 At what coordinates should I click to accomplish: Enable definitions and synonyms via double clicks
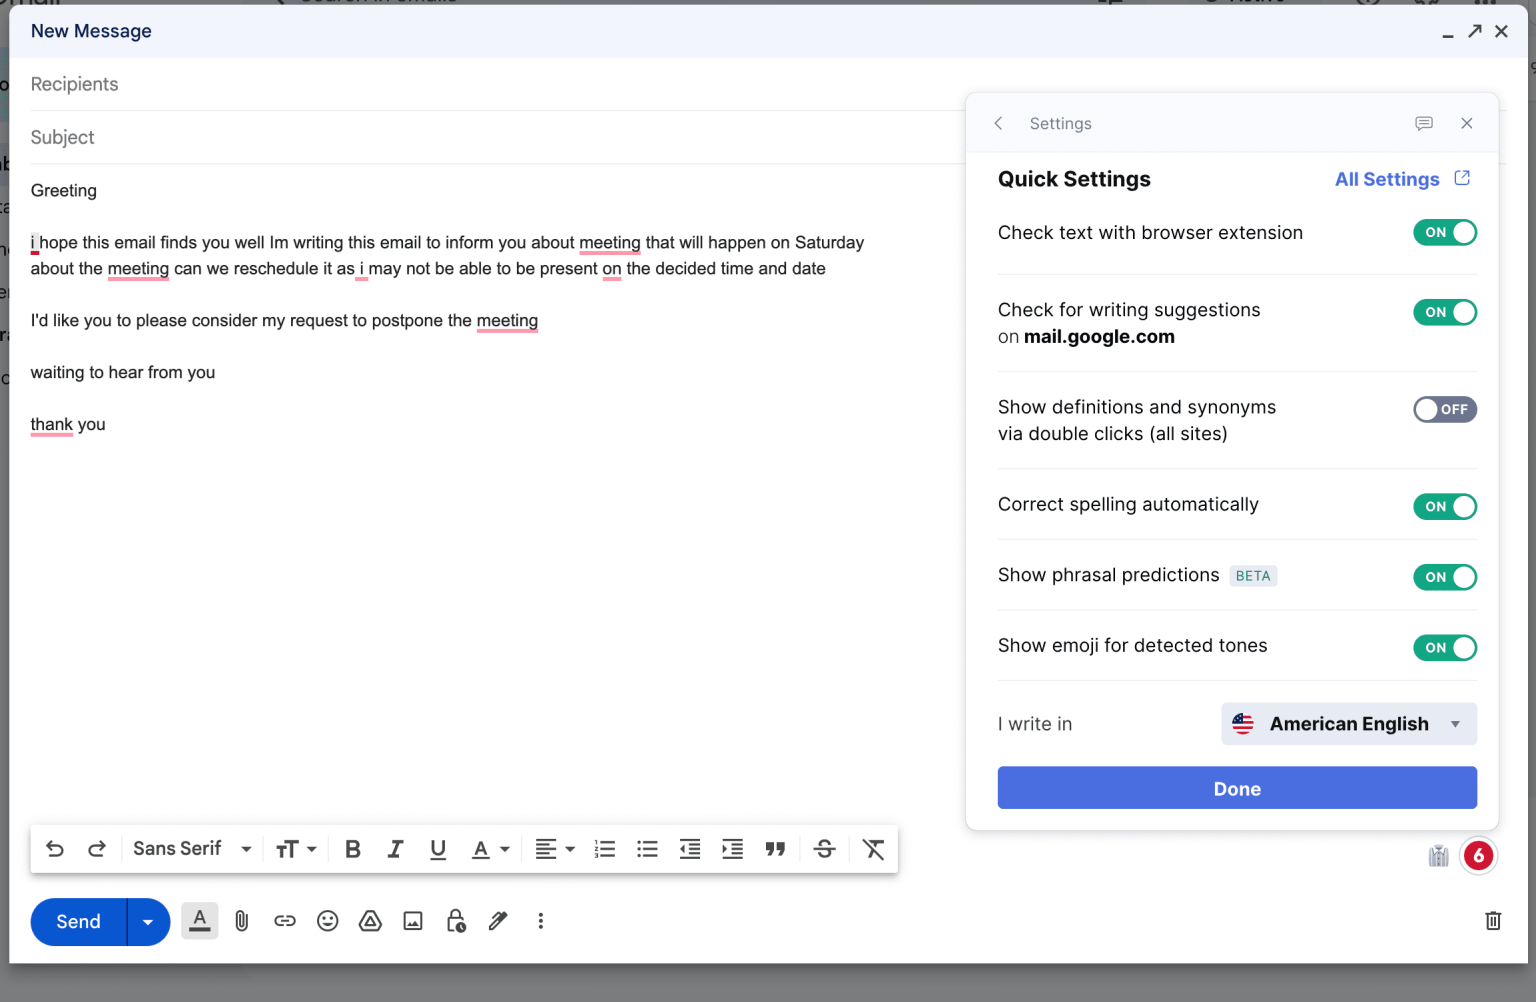pos(1444,409)
